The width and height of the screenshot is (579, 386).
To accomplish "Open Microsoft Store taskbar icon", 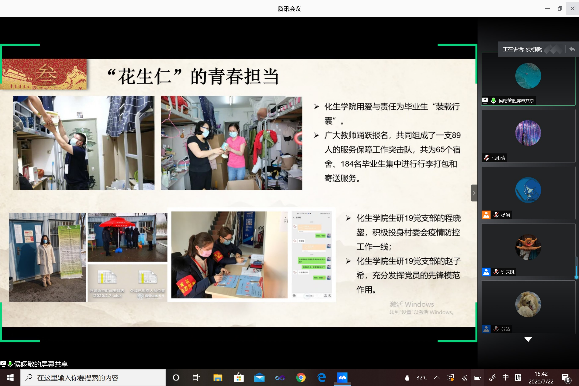I will (239, 378).
